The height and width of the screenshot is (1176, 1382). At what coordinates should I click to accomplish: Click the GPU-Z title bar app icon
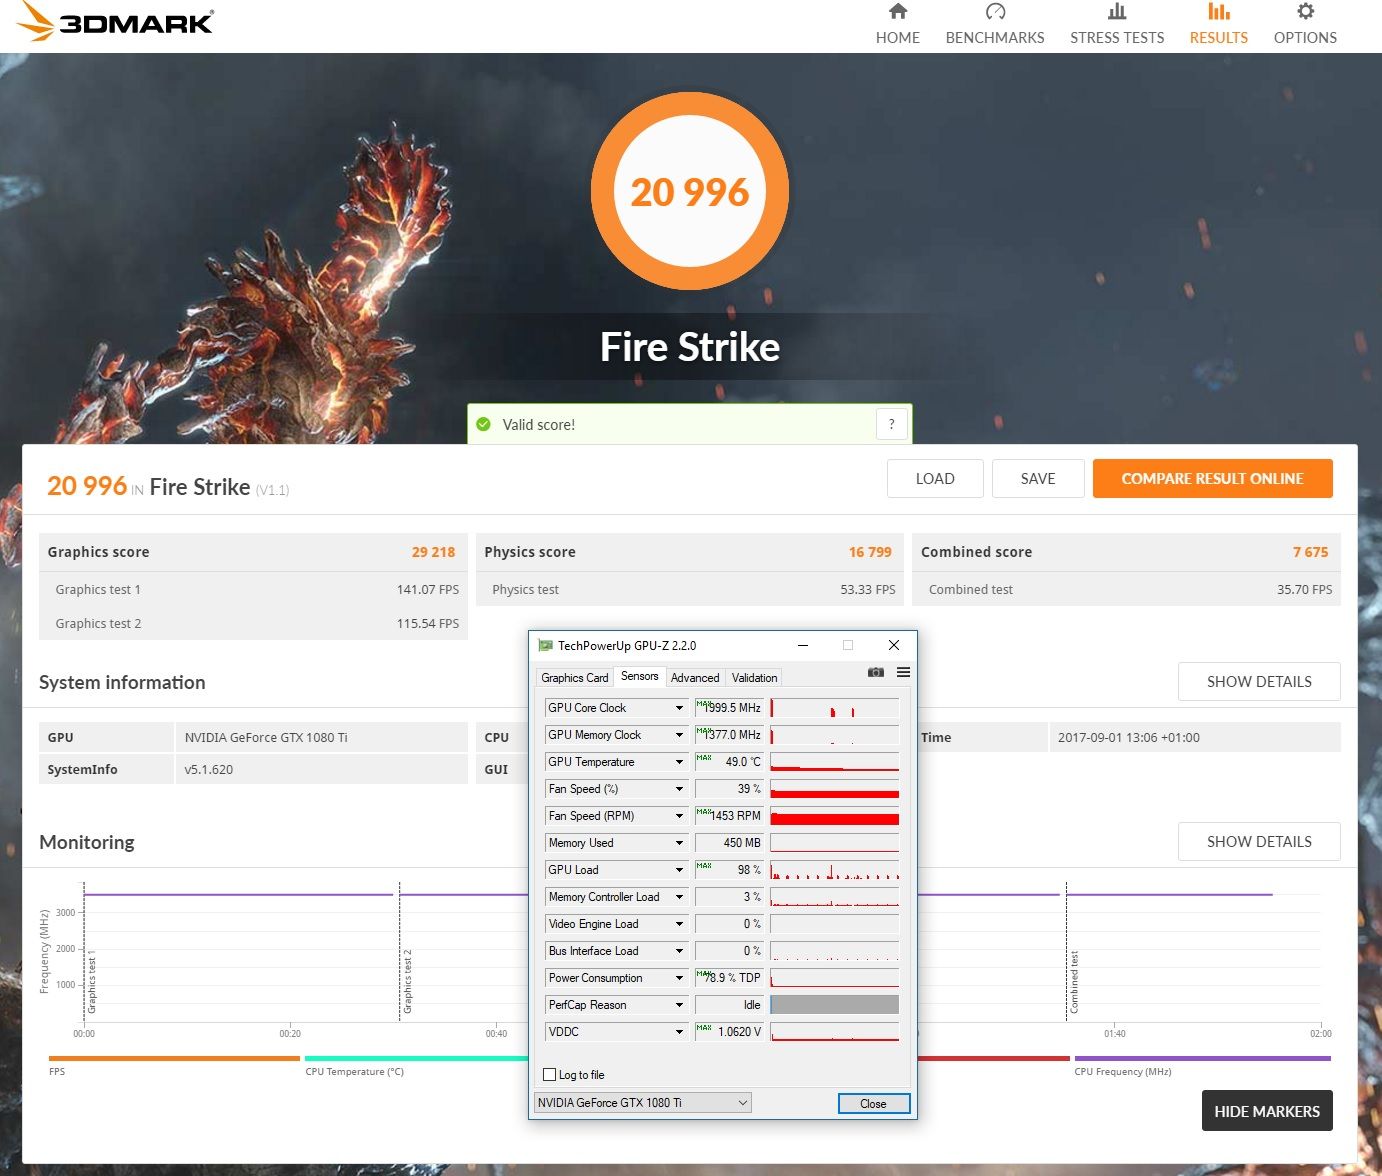(545, 645)
